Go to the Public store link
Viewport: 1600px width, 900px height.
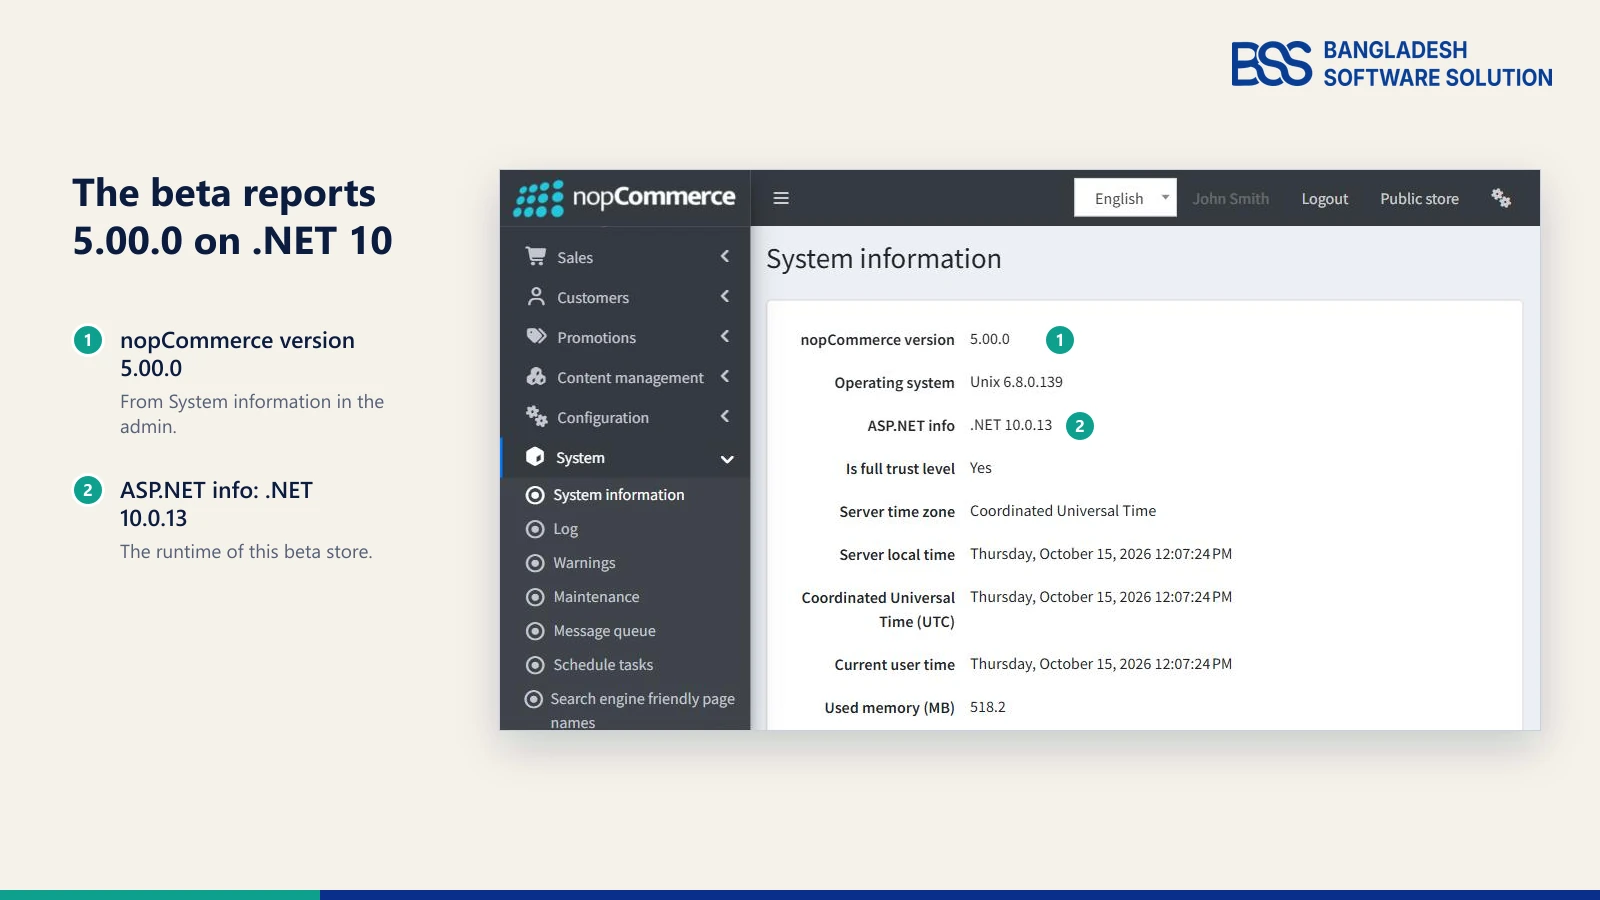click(1419, 199)
